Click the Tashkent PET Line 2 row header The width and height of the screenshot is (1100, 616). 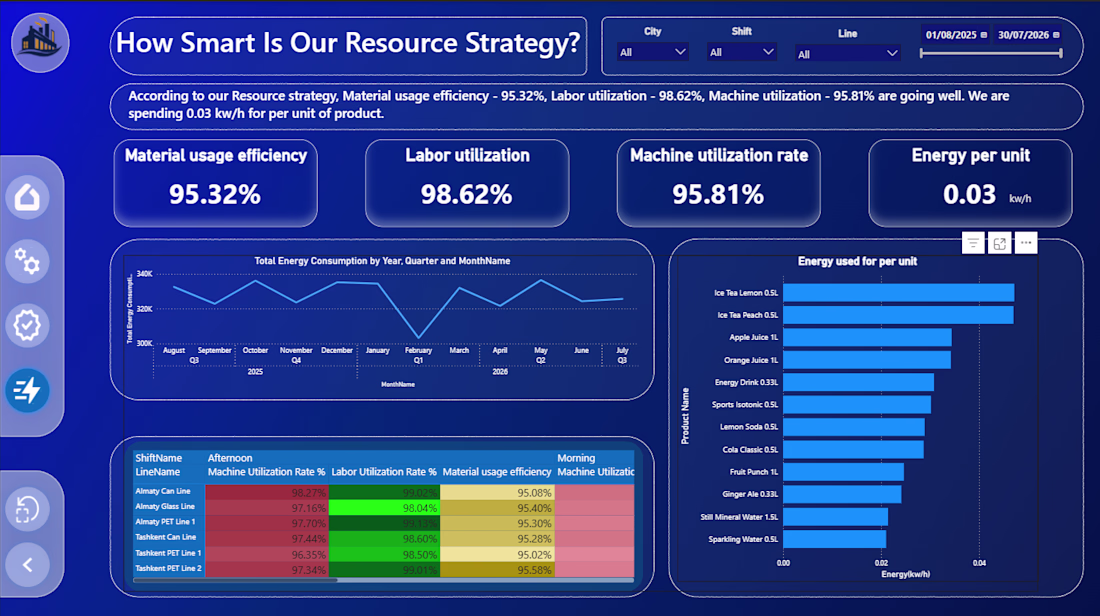click(168, 568)
